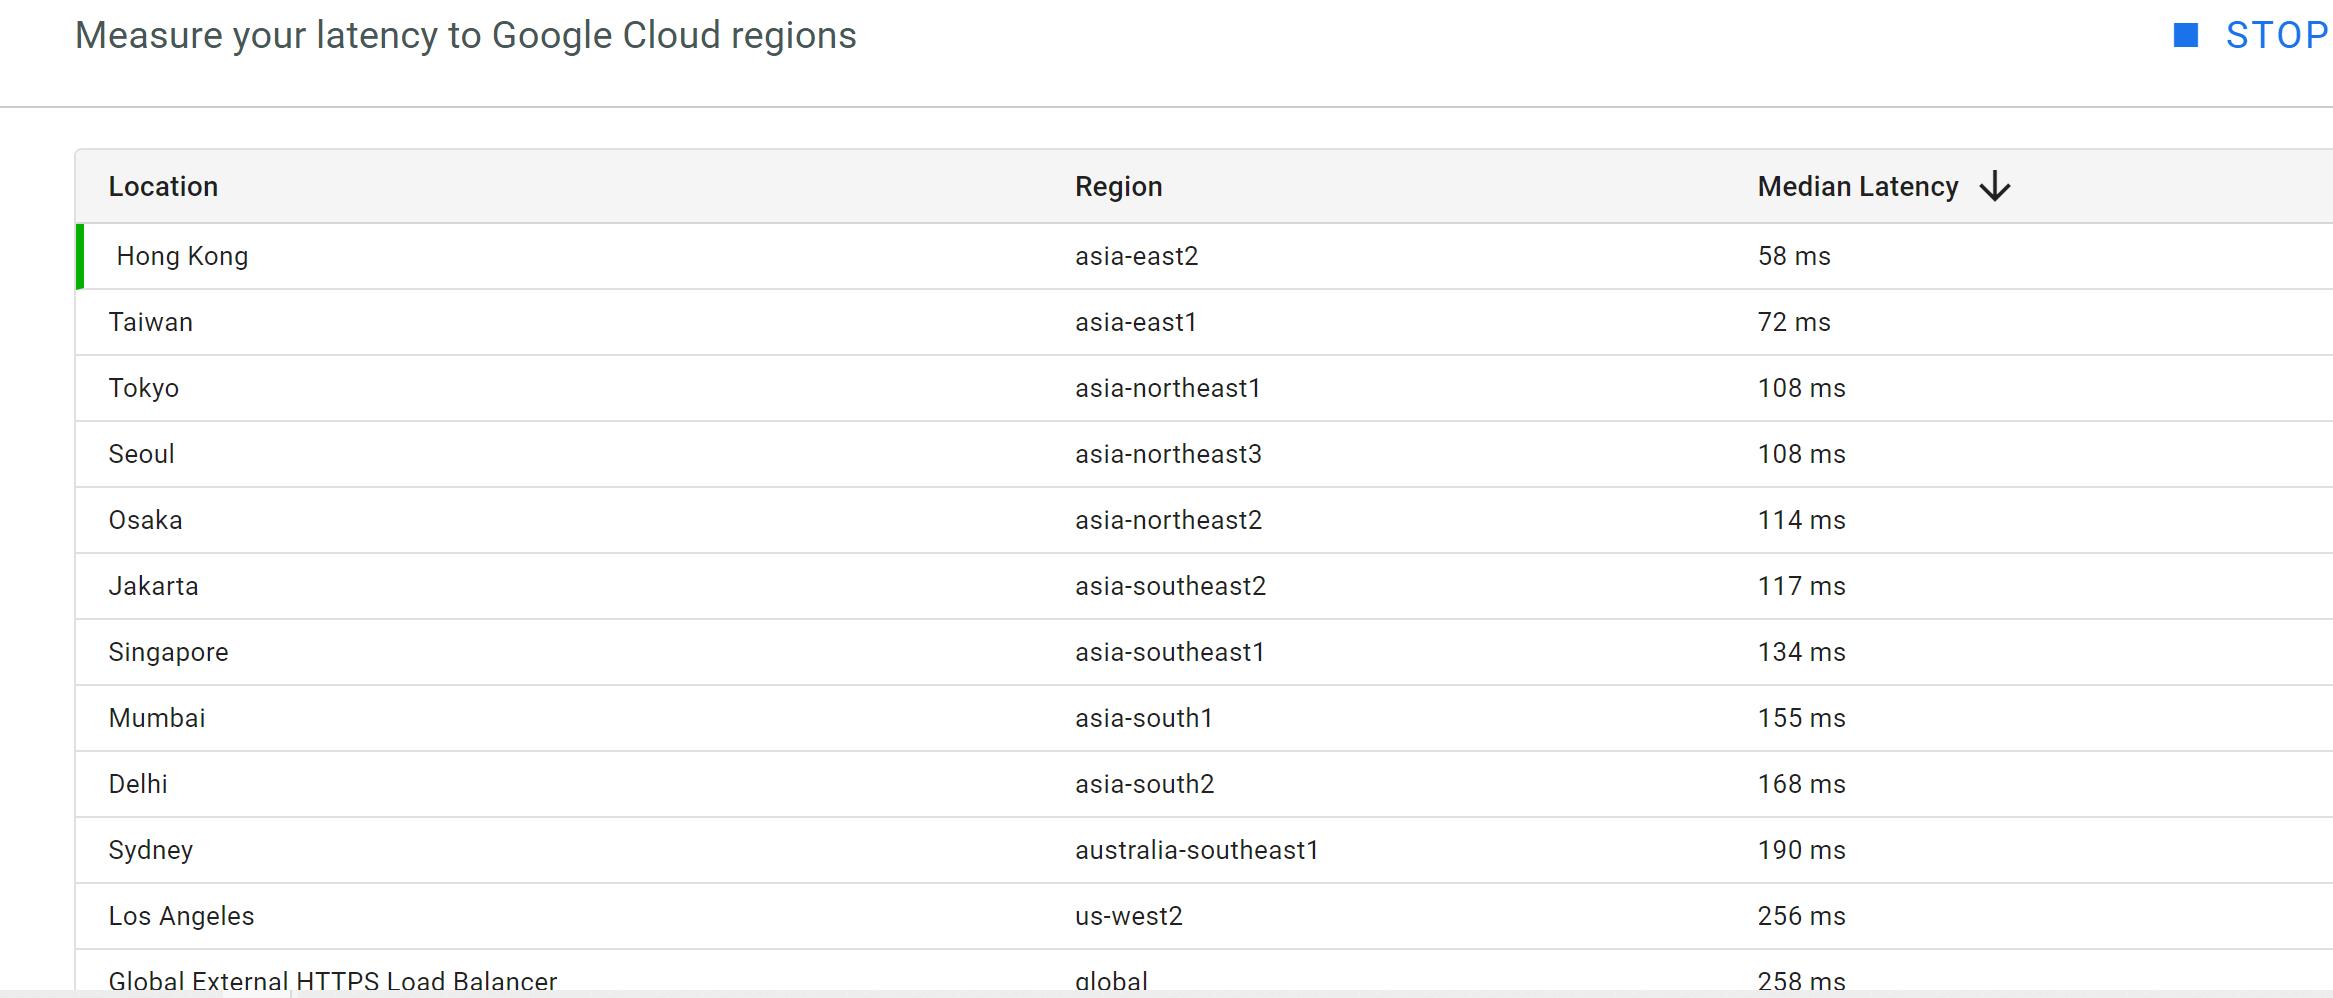The image size is (2333, 998).
Task: Click the Global External HTTPS Load Balancer row
Action: pyautogui.click(x=700, y=976)
